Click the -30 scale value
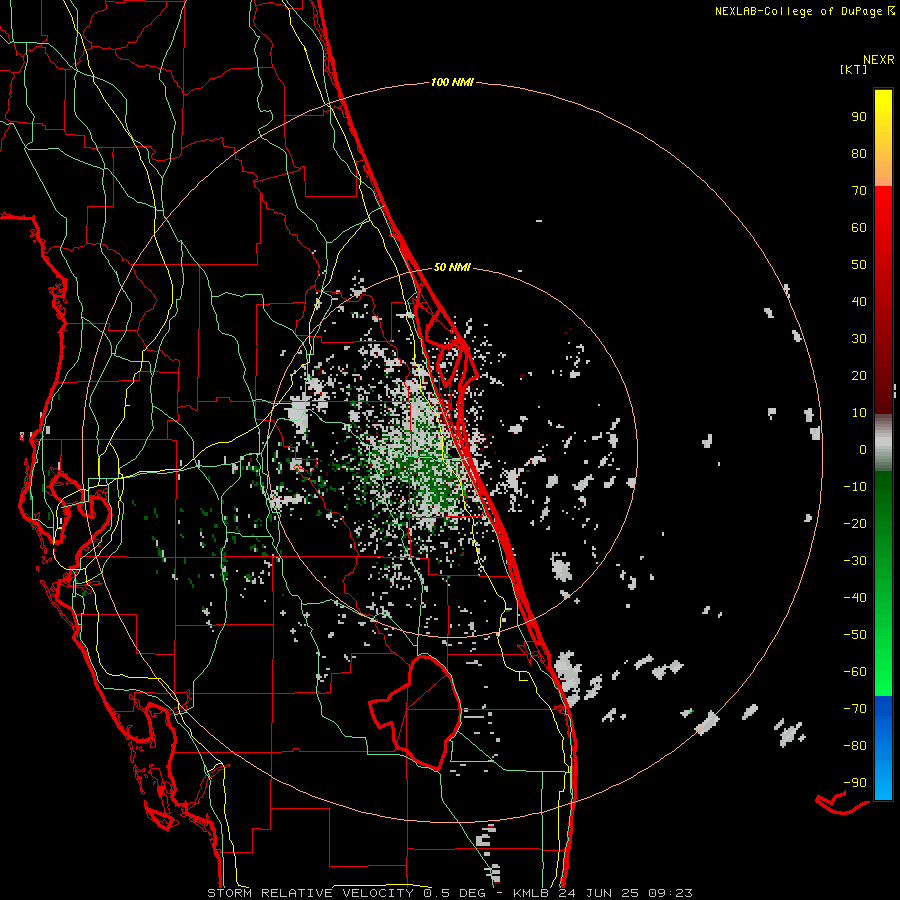The image size is (900, 900). 855,561
